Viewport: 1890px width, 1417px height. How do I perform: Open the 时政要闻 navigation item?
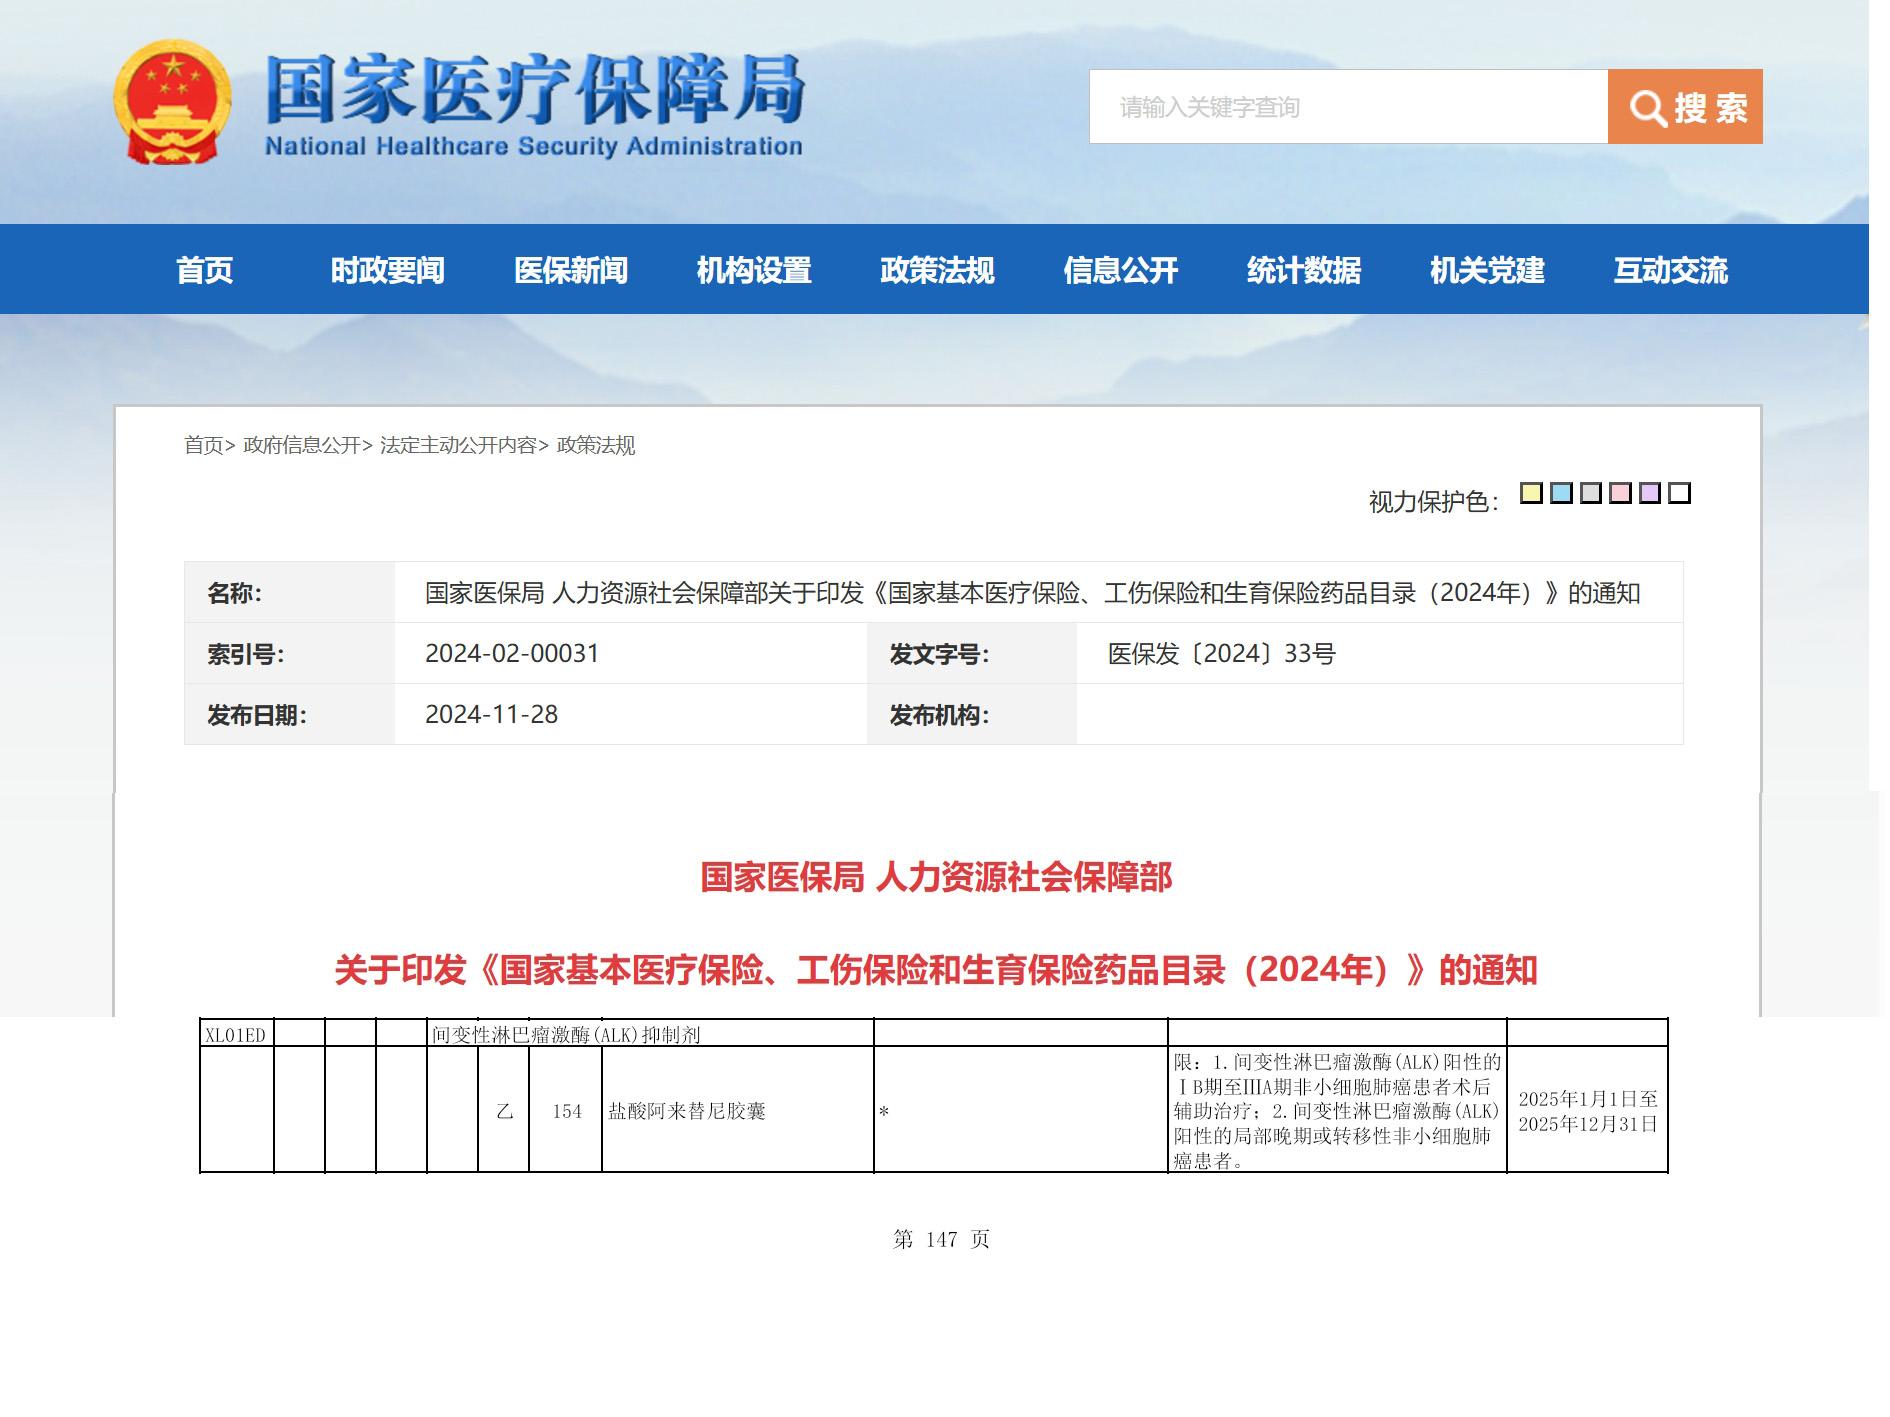388,270
